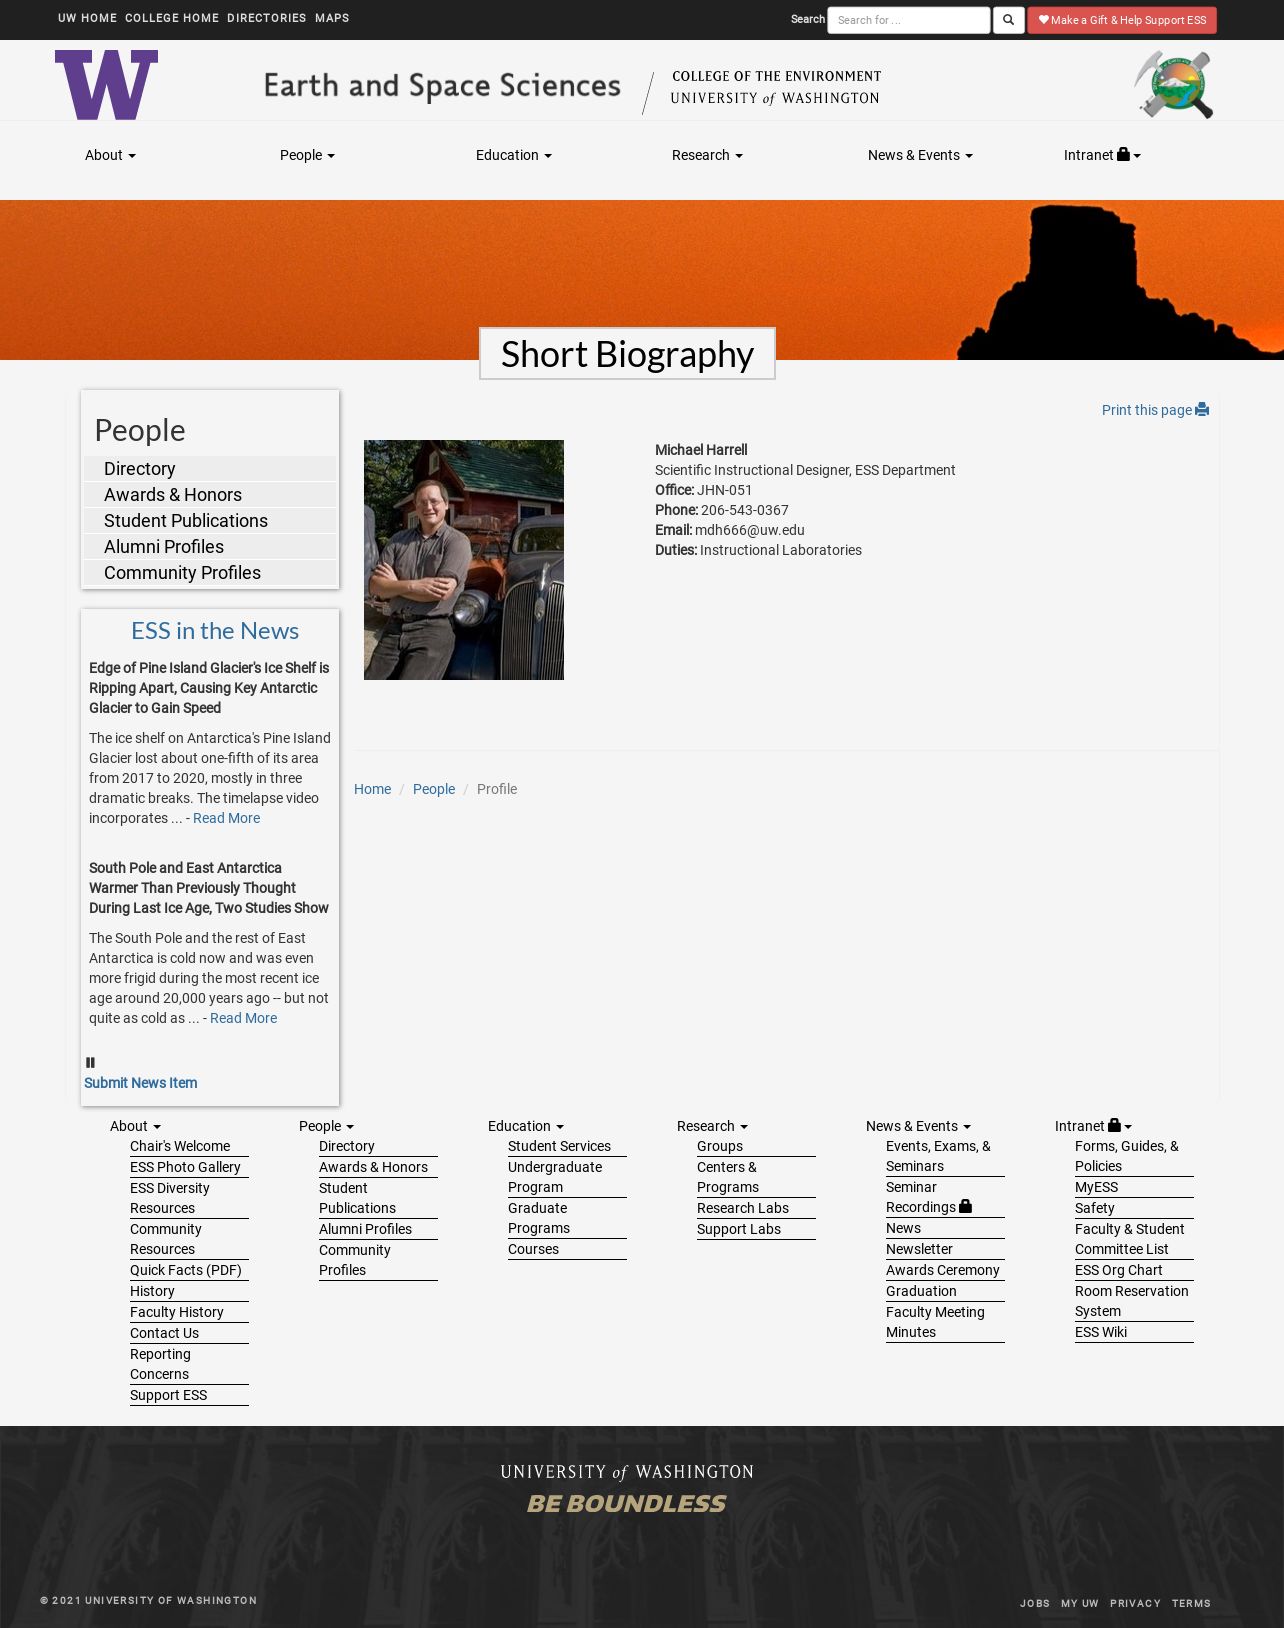Go to Home in the breadcrumb
The width and height of the screenshot is (1284, 1628).
[372, 789]
